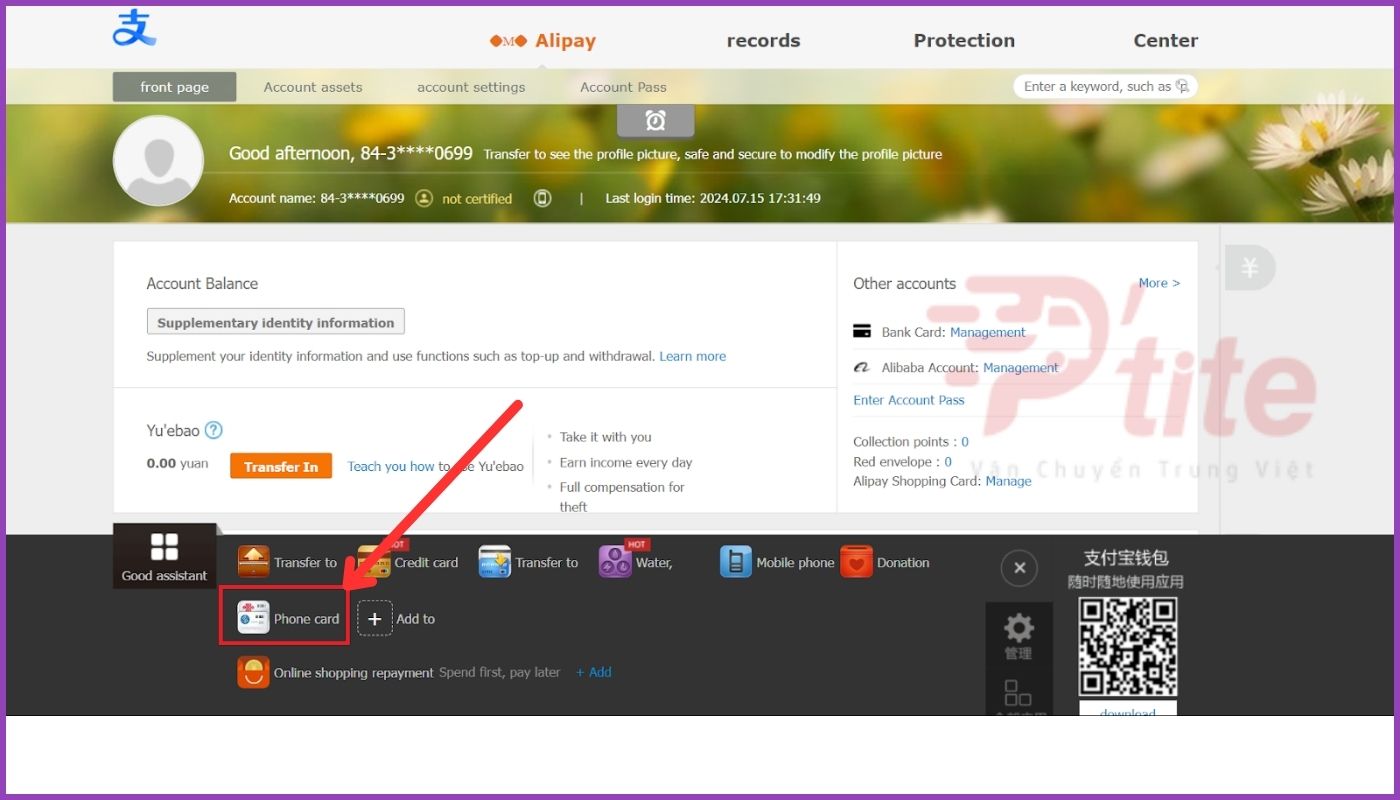Click the phone binding icon after not certified
This screenshot has height=800, width=1400.
pyautogui.click(x=542, y=198)
